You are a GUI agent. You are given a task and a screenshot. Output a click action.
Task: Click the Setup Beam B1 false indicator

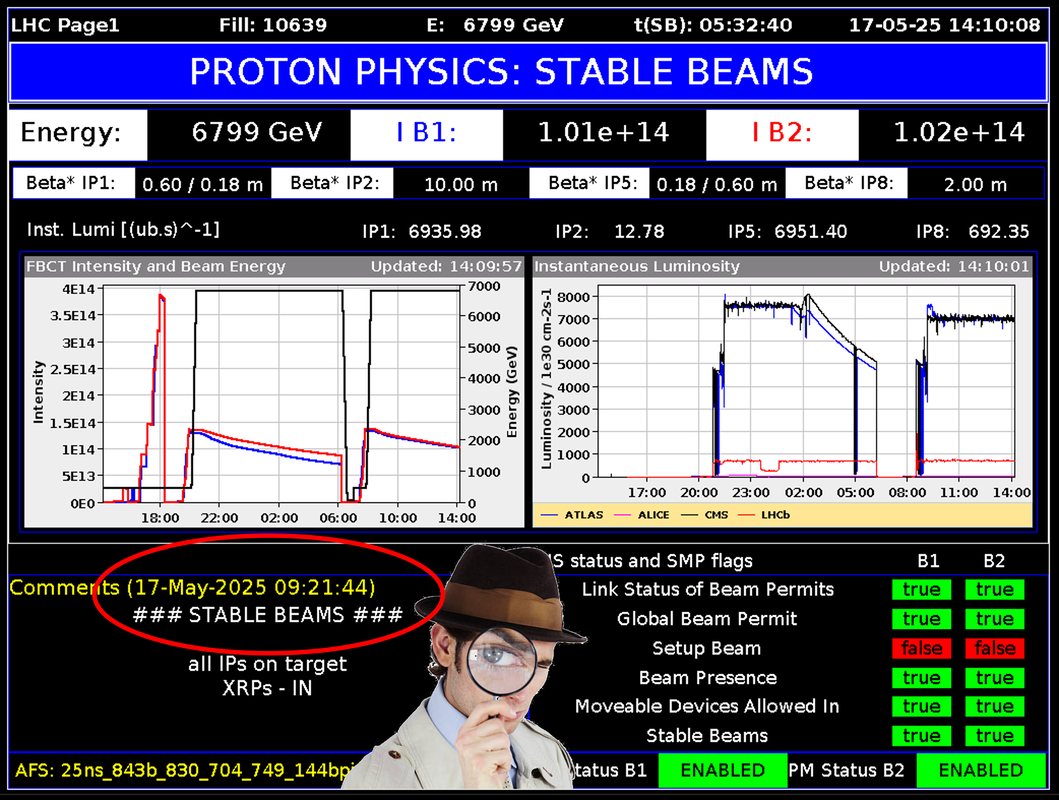pyautogui.click(x=921, y=649)
